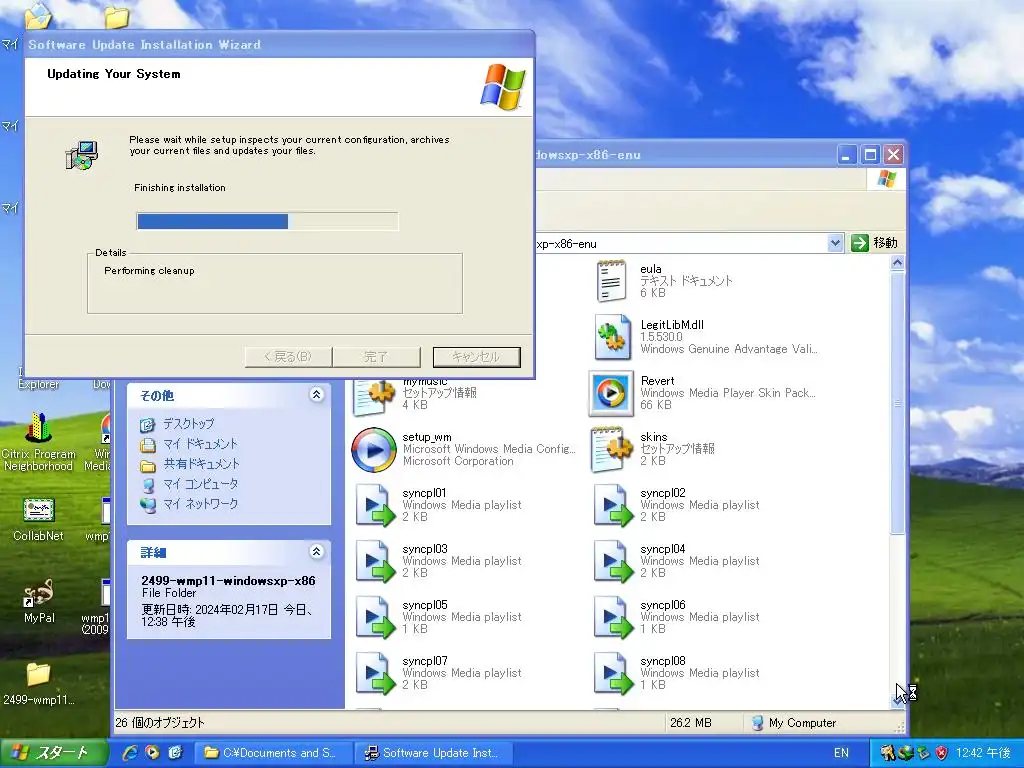Viewport: 1024px width, 768px height.
Task: Maximize the Explorer folder window
Action: [870, 155]
